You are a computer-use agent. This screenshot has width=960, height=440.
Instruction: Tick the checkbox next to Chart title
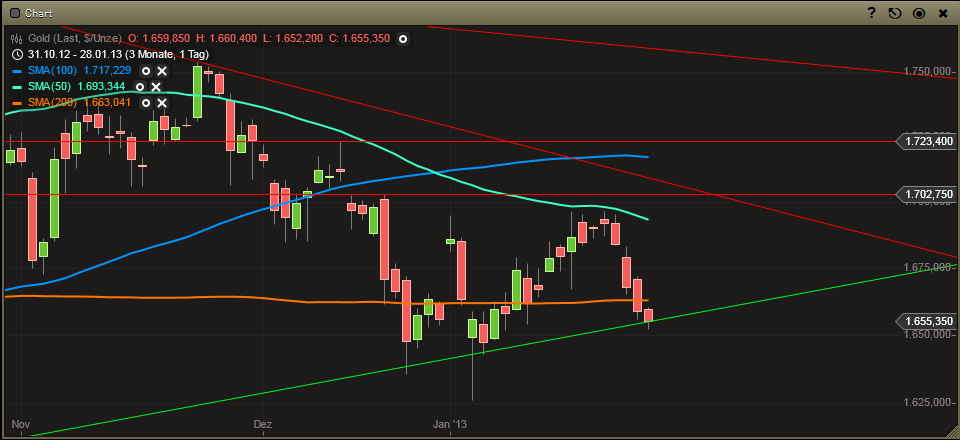pos(15,13)
